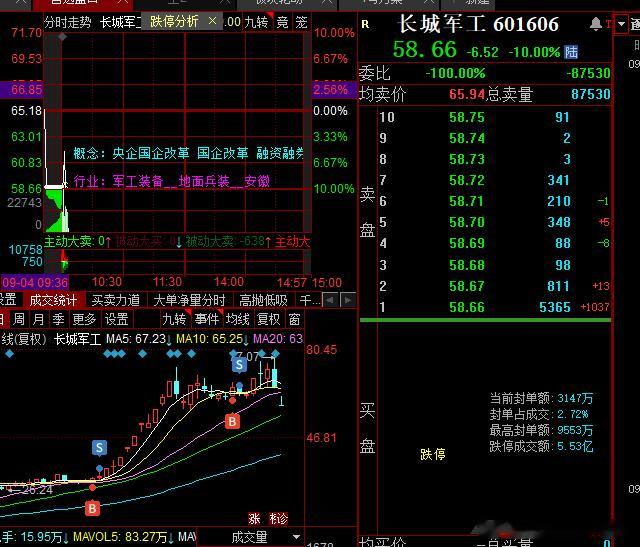
Task: Click the 诊 diagnosis button at the chart bottom
Action: (279, 519)
